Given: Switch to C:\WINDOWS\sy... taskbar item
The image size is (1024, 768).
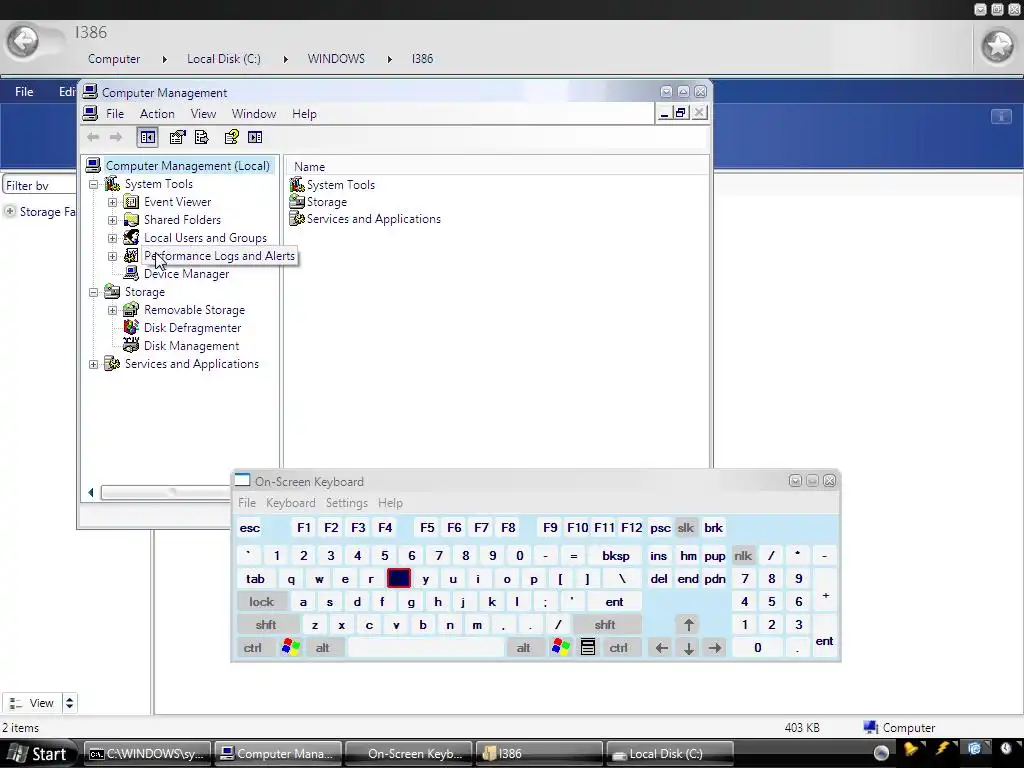Looking at the screenshot, I should point(148,754).
